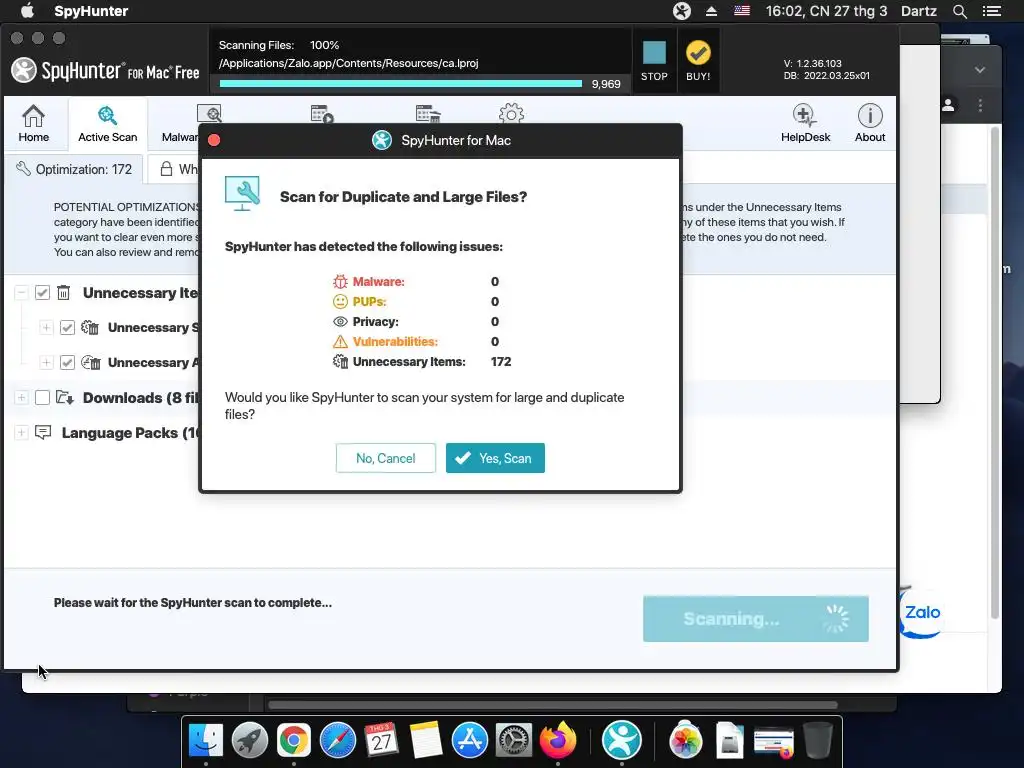Click the Vulnerabilities warning icon

[340, 342]
